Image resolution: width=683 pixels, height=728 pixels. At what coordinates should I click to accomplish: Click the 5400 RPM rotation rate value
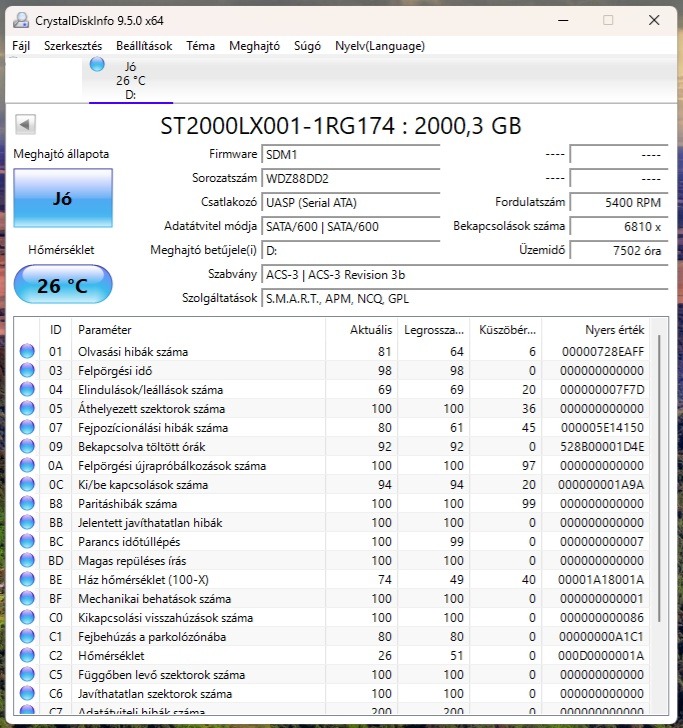pos(619,203)
